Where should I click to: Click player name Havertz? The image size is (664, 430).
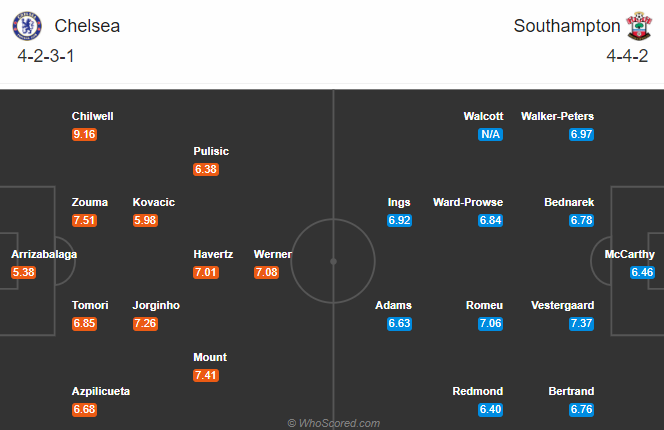tap(213, 254)
